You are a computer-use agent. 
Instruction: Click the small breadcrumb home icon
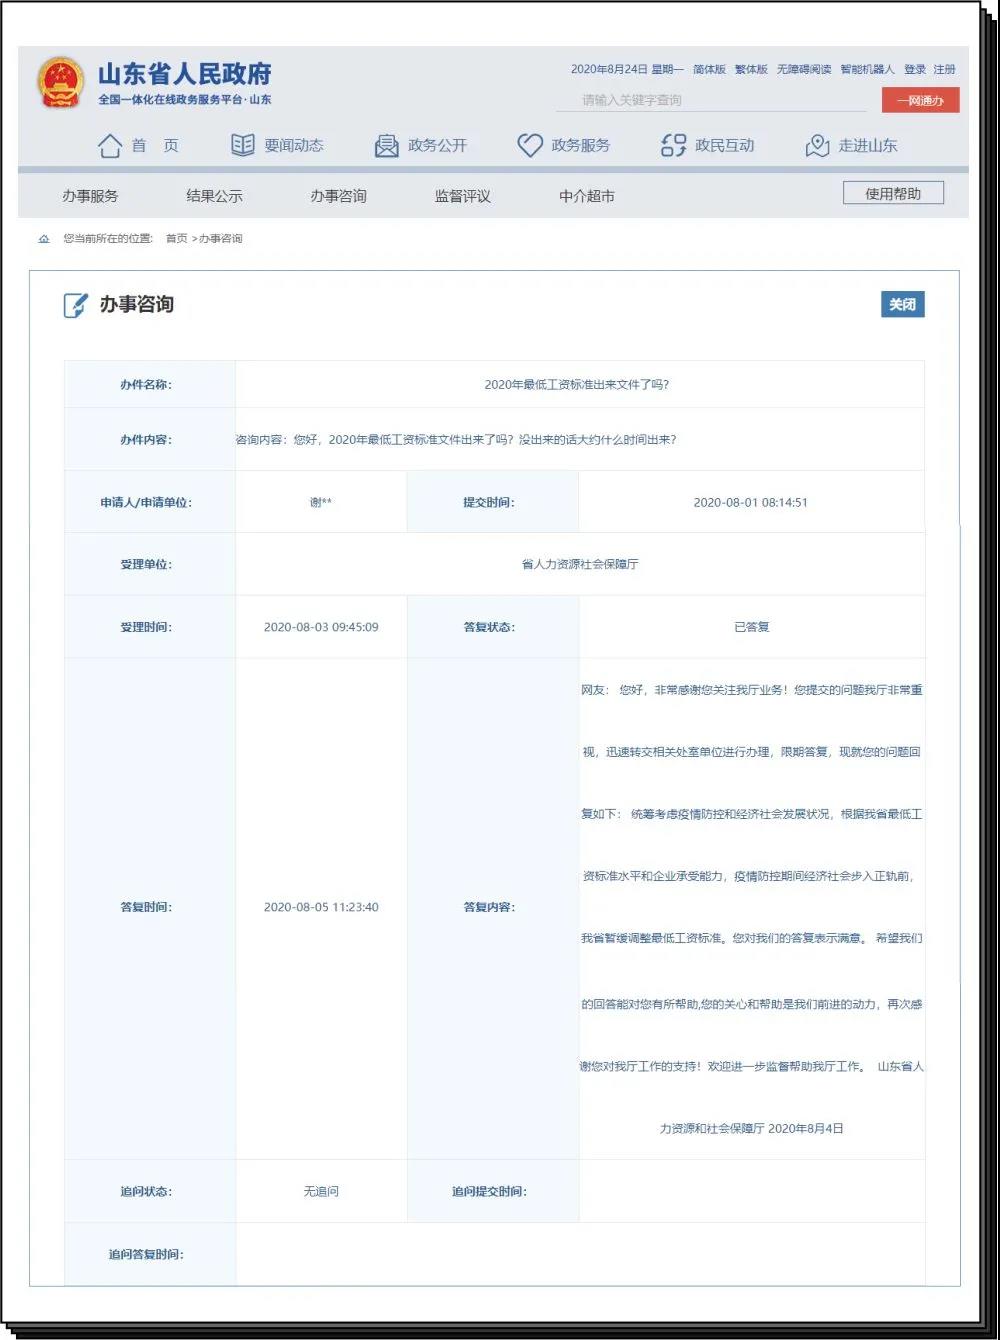pos(44,239)
